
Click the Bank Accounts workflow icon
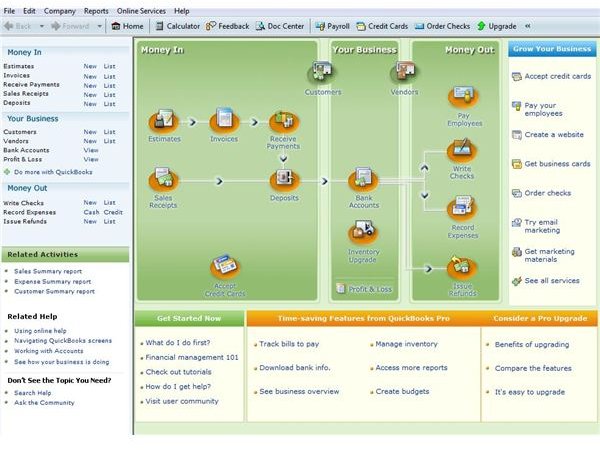pyautogui.click(x=363, y=179)
